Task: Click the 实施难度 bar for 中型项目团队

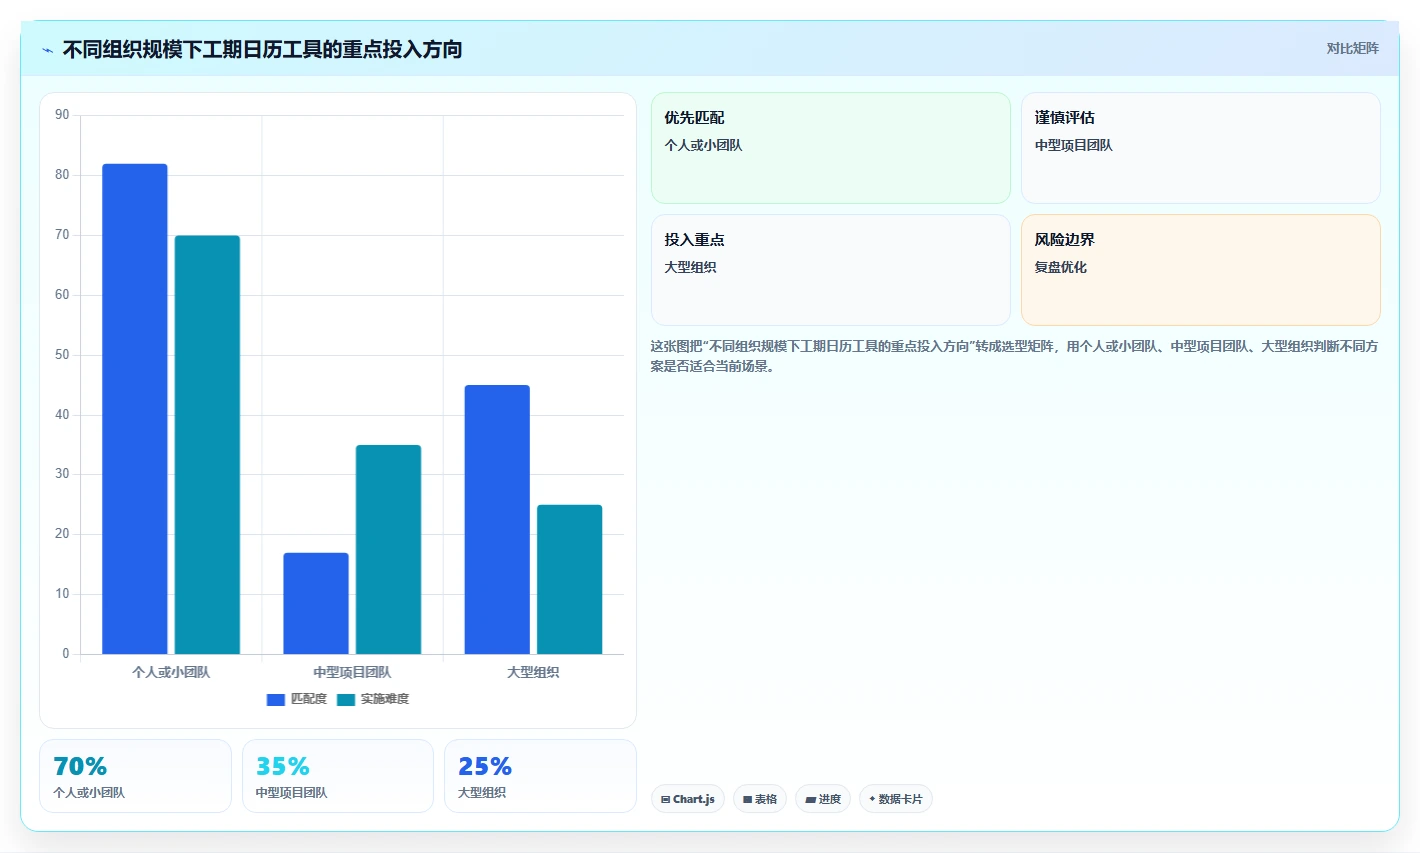Action: (388, 549)
